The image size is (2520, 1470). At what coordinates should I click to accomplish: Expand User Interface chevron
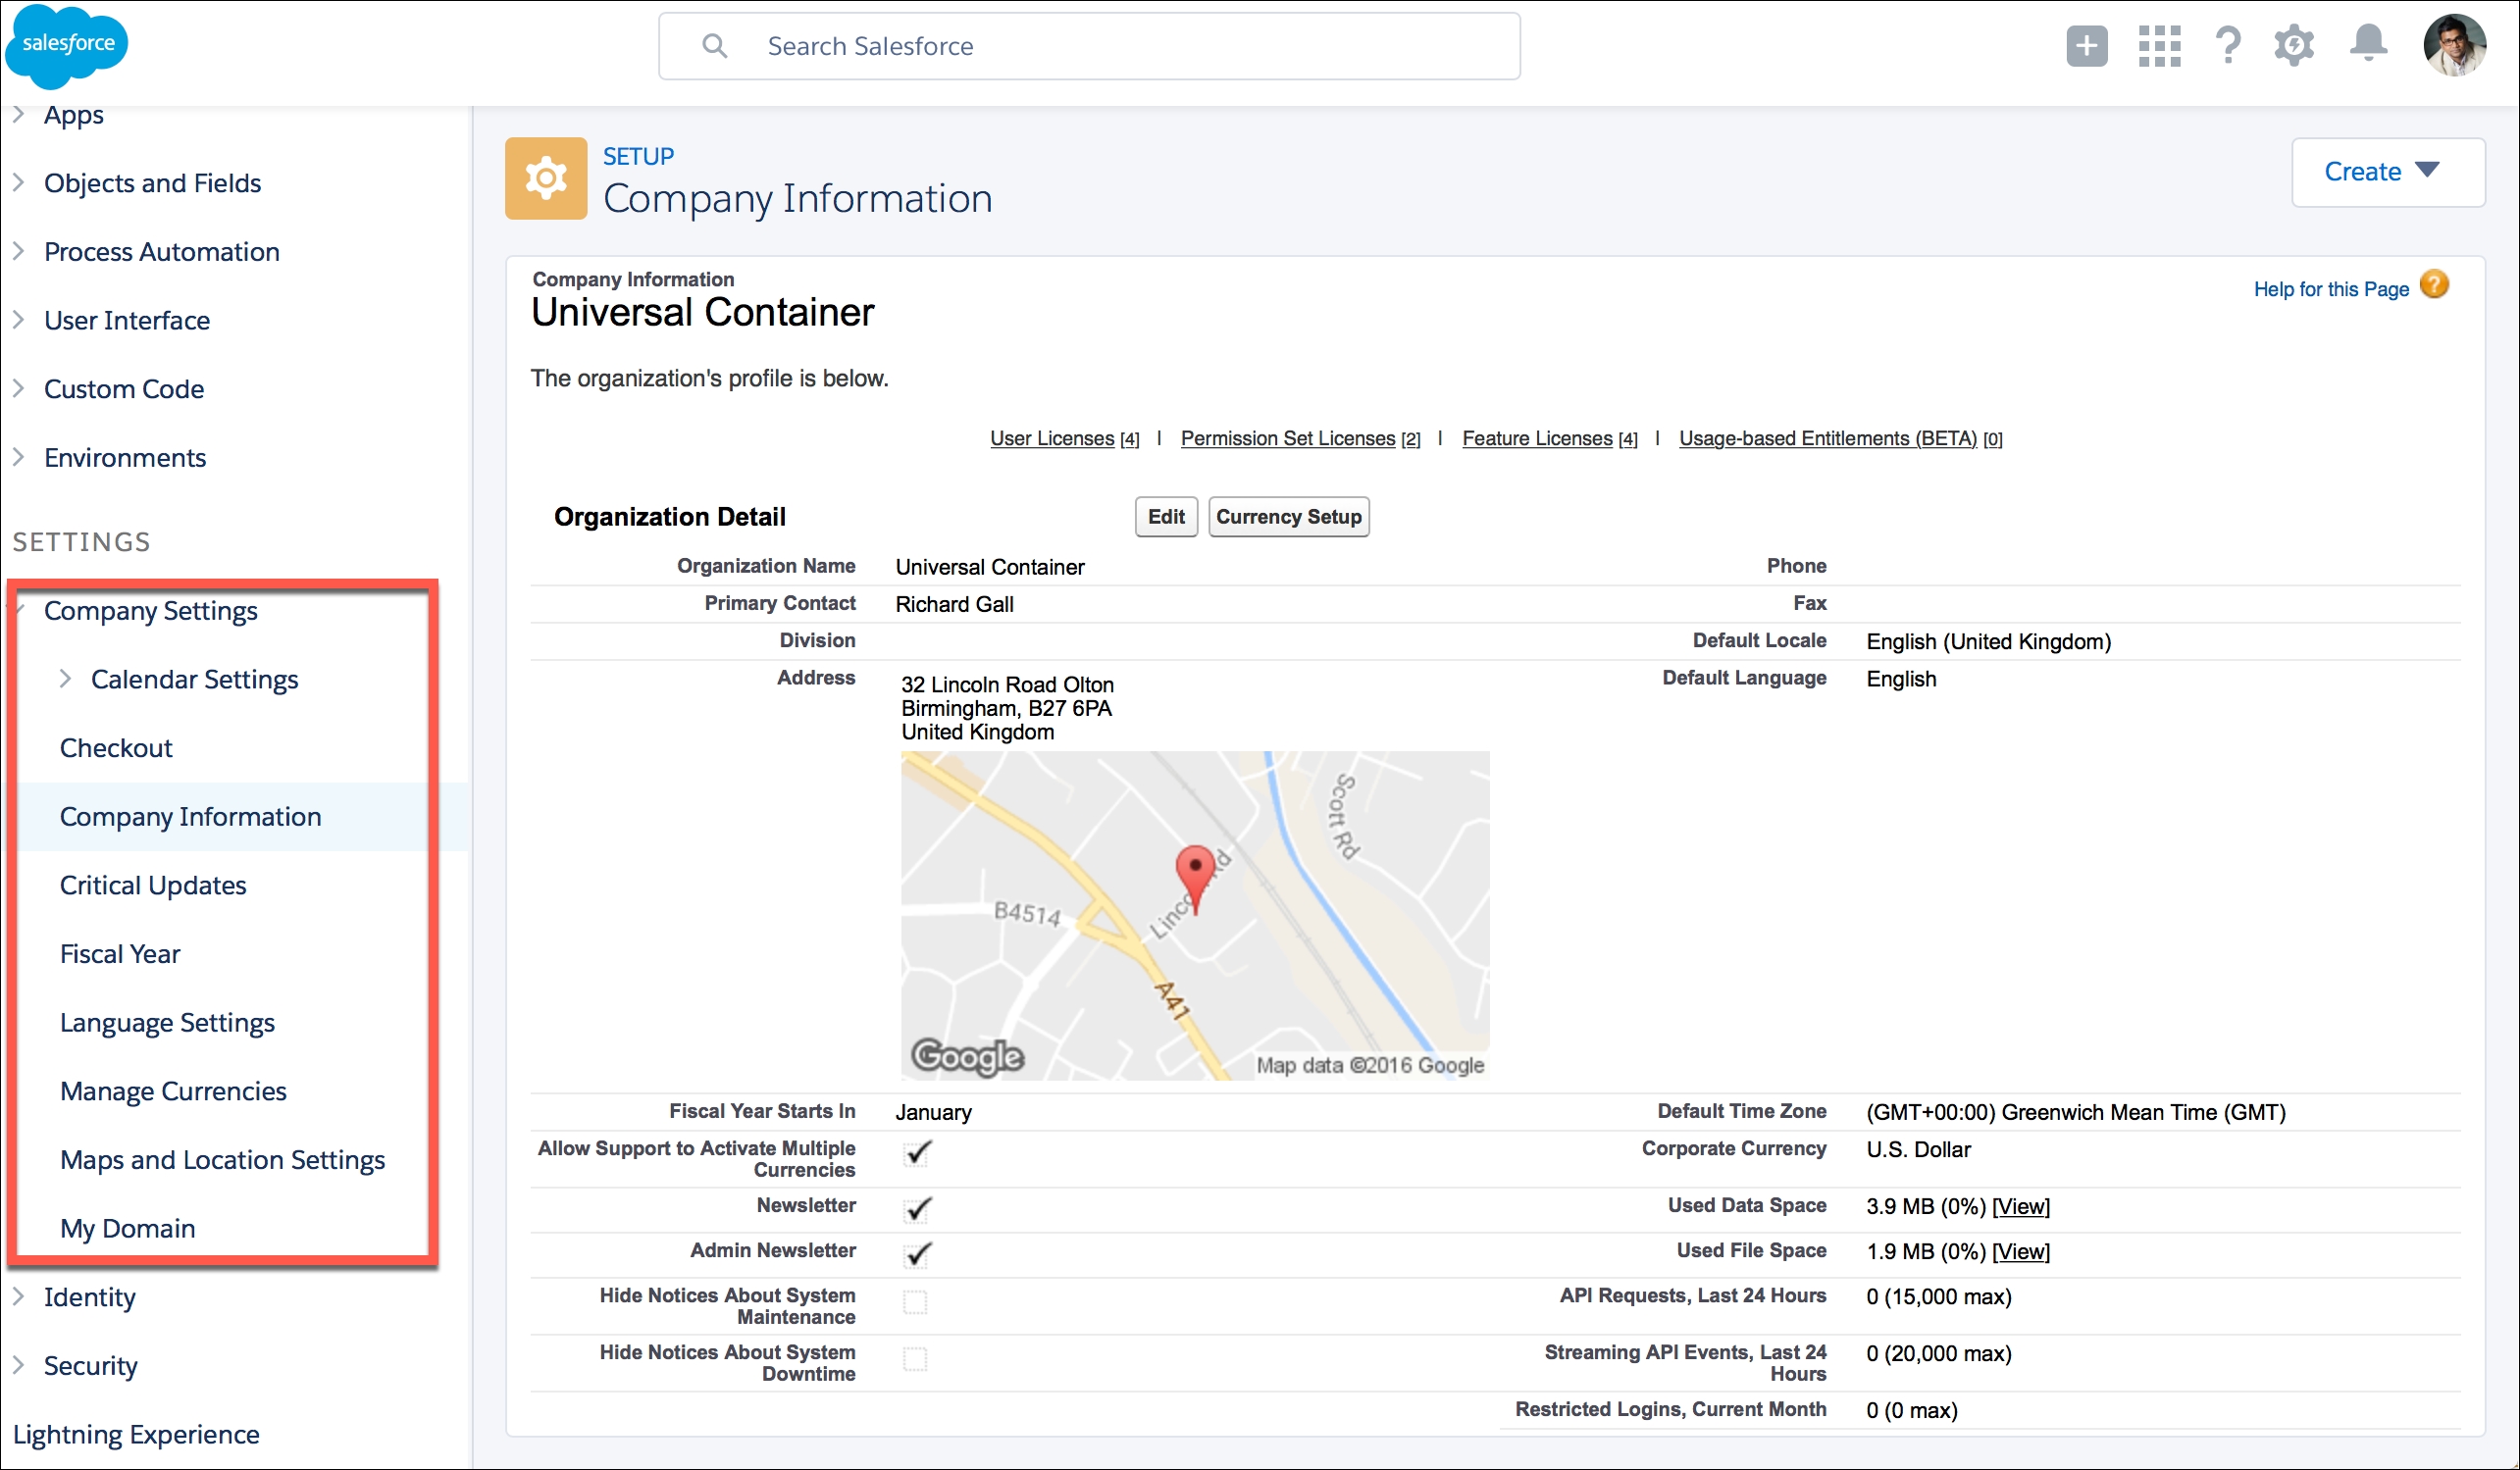19,320
